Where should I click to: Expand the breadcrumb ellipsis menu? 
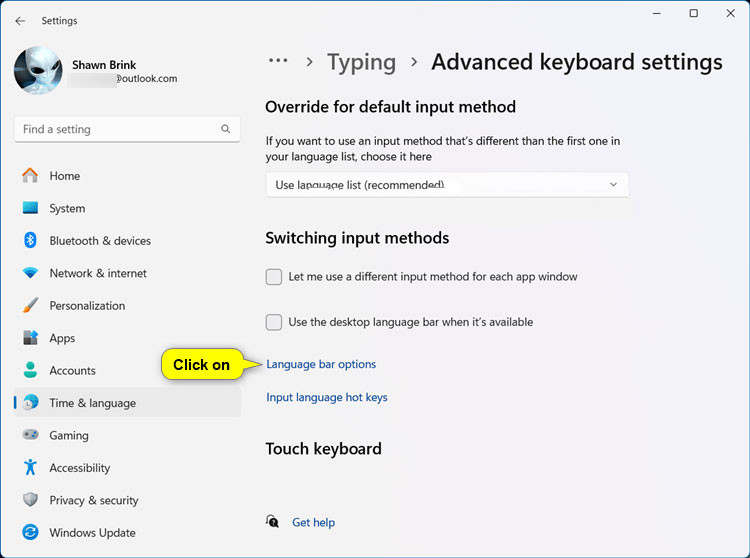278,61
